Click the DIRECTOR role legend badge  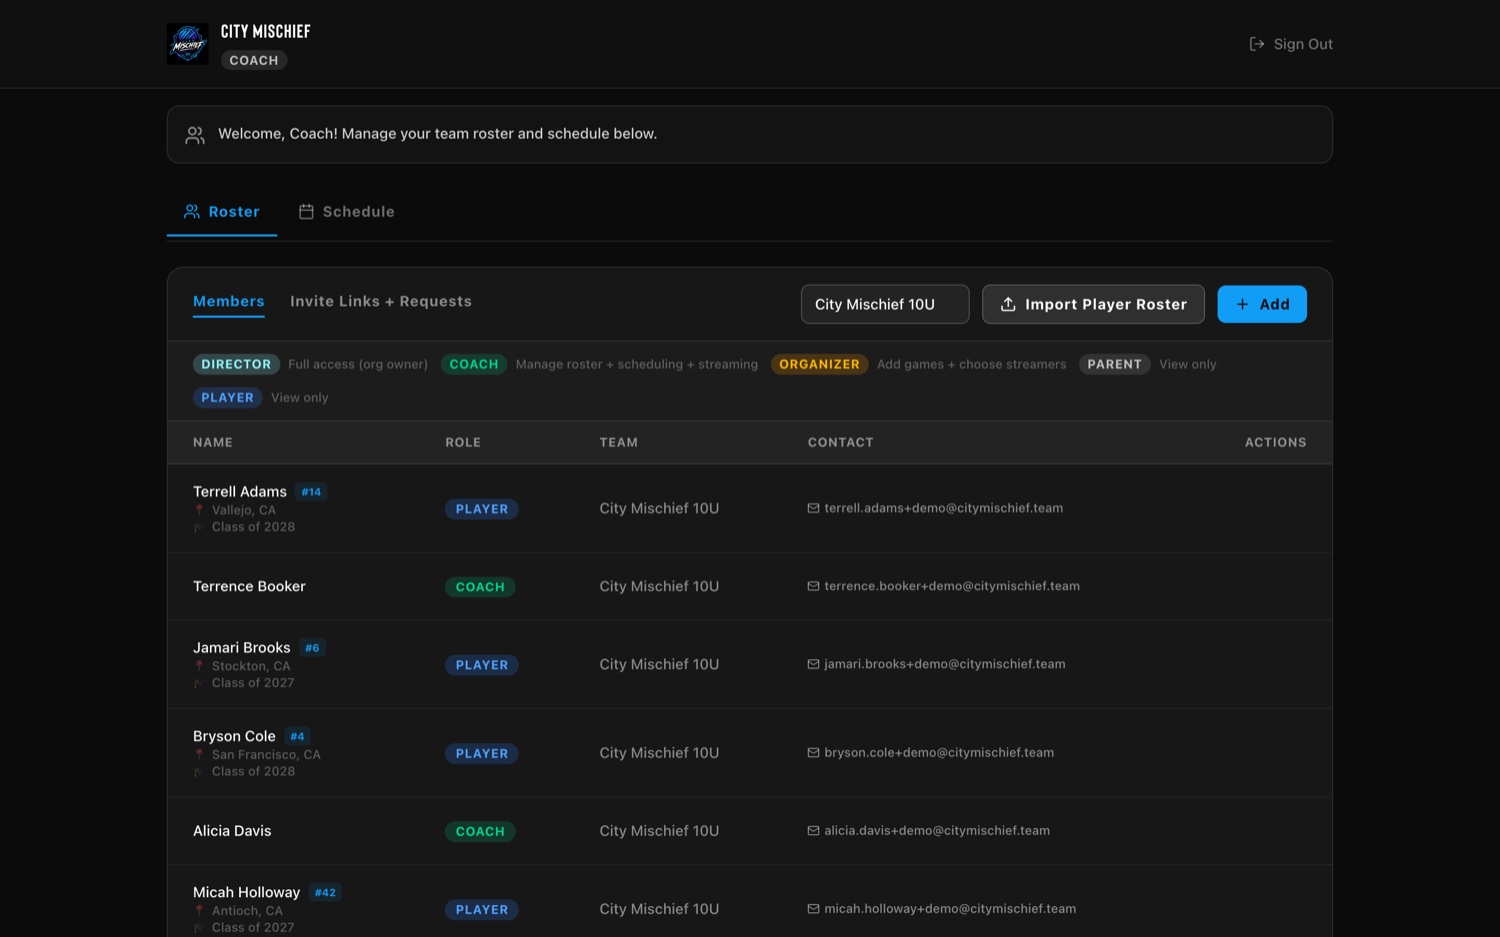pos(236,364)
